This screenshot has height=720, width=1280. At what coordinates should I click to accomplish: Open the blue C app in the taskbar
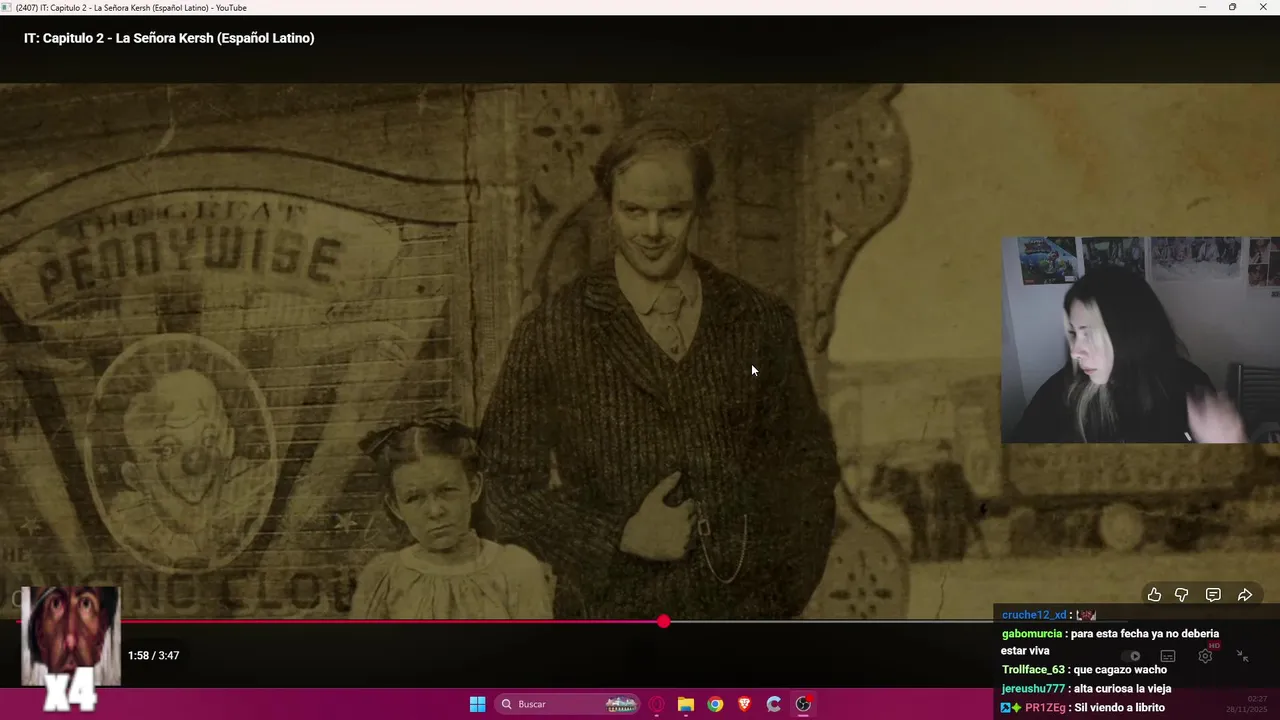773,704
